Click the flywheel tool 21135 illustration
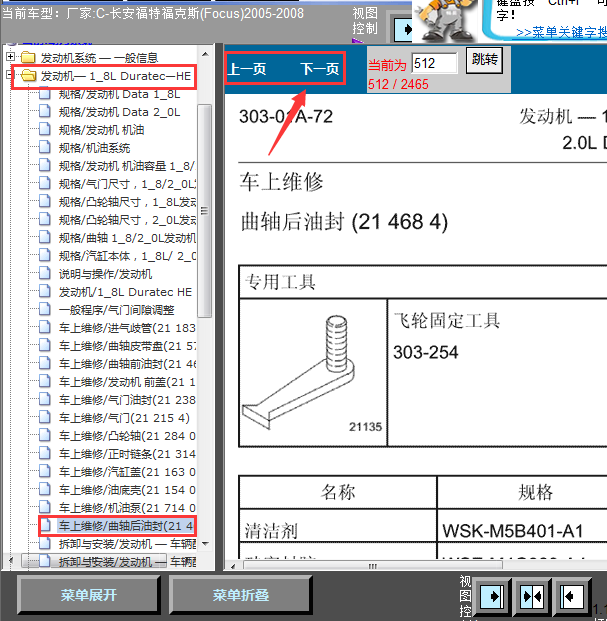This screenshot has width=607, height=621. [x=313, y=373]
